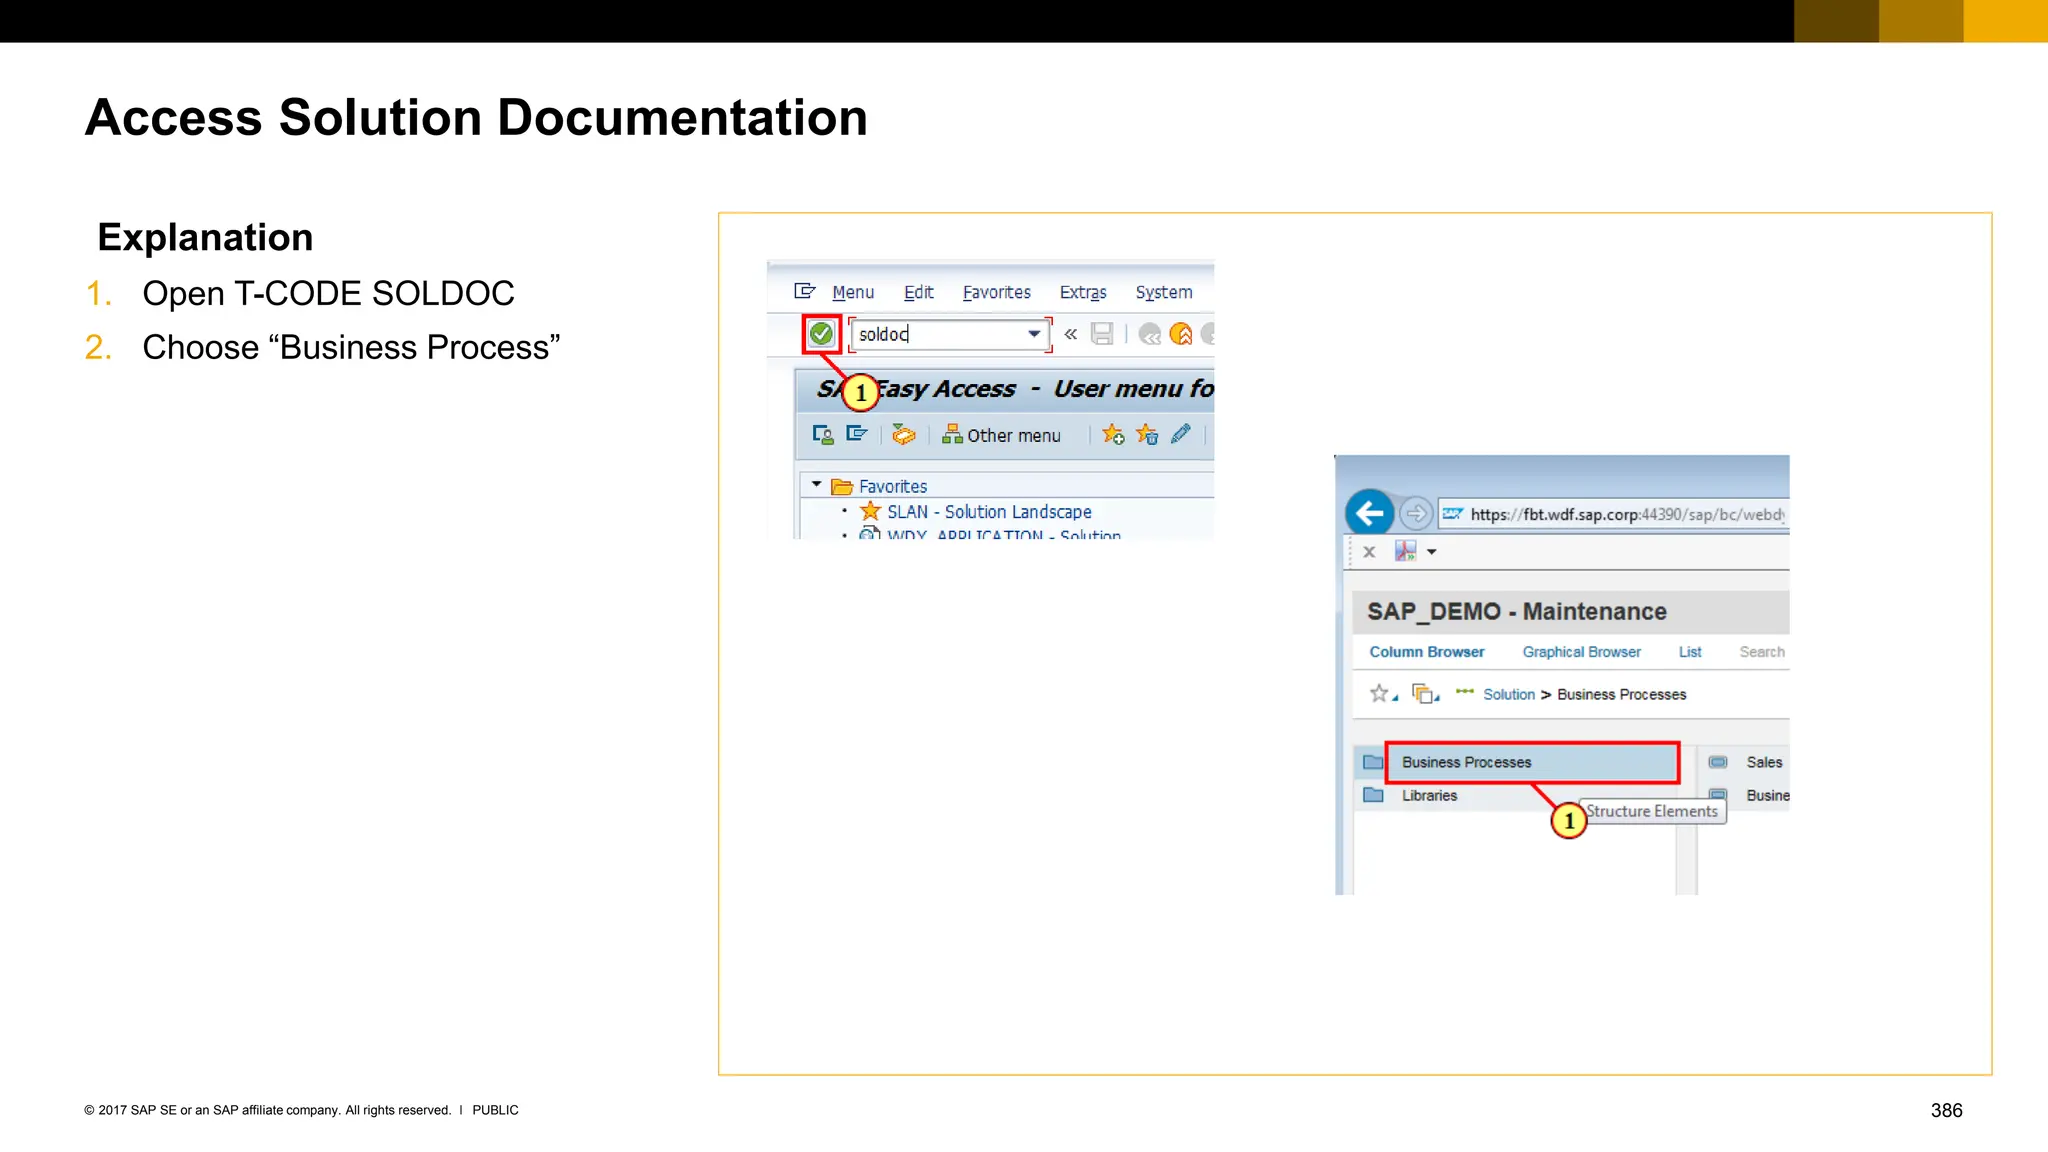Click the Other menu button

tap(1002, 435)
